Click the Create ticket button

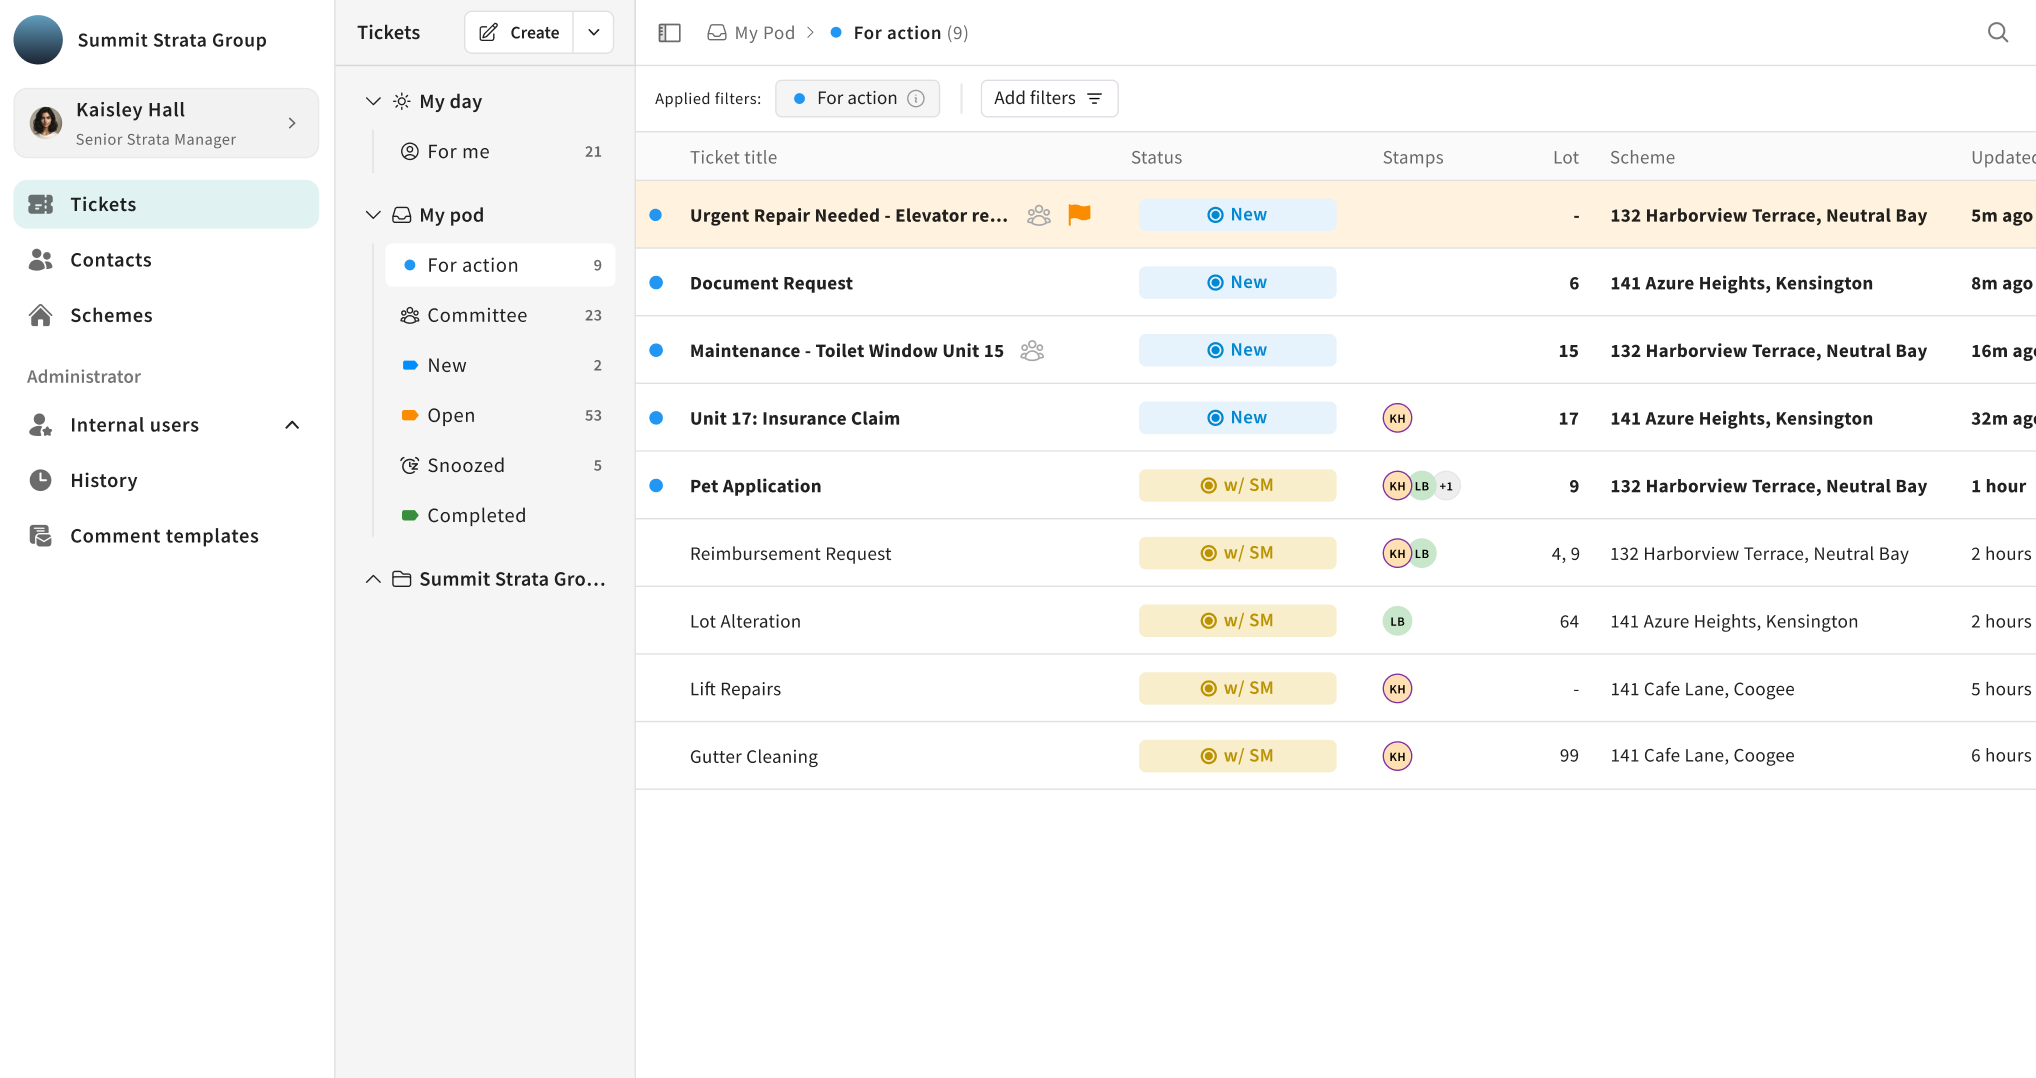519,33
